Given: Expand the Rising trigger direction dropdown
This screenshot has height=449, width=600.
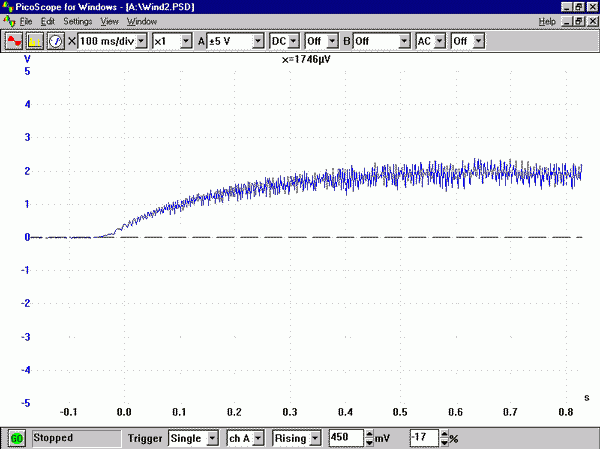Looking at the screenshot, I should click(314, 438).
